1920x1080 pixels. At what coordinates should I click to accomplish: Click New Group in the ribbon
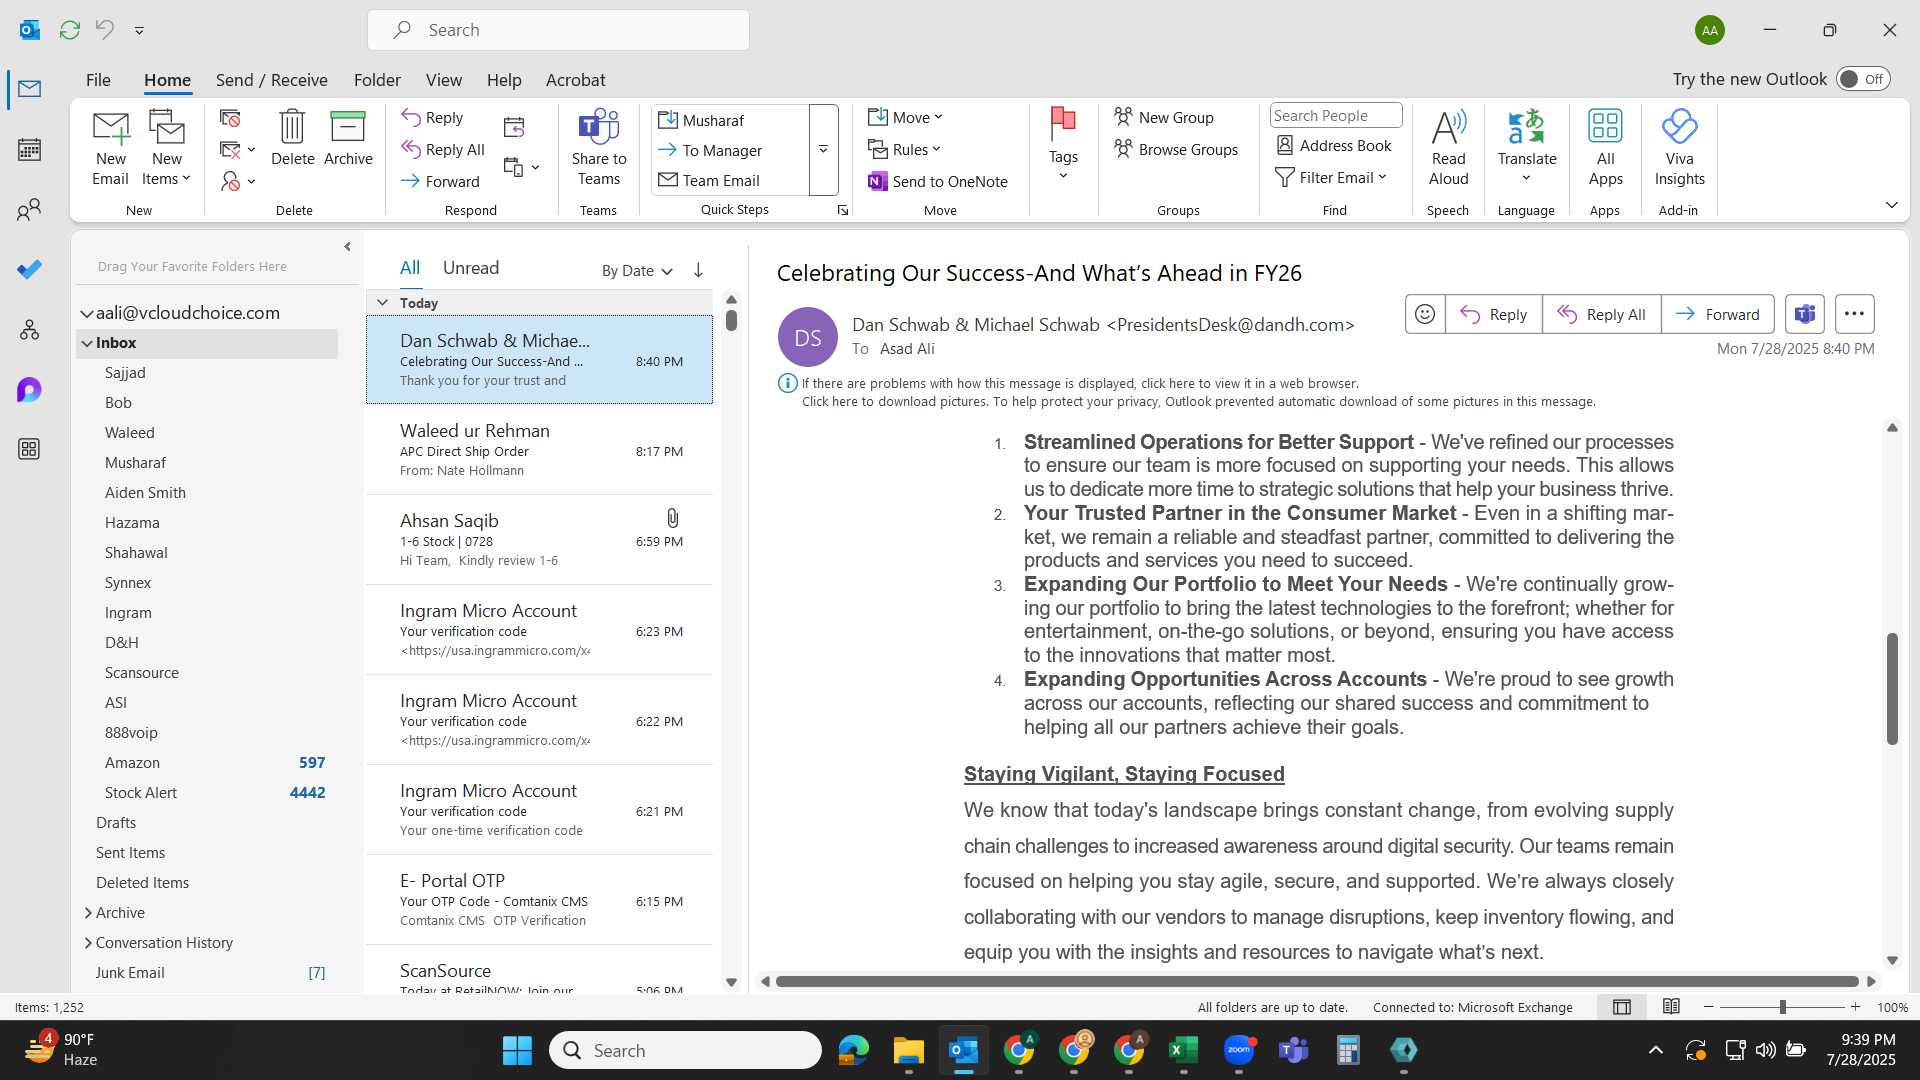tap(1164, 117)
